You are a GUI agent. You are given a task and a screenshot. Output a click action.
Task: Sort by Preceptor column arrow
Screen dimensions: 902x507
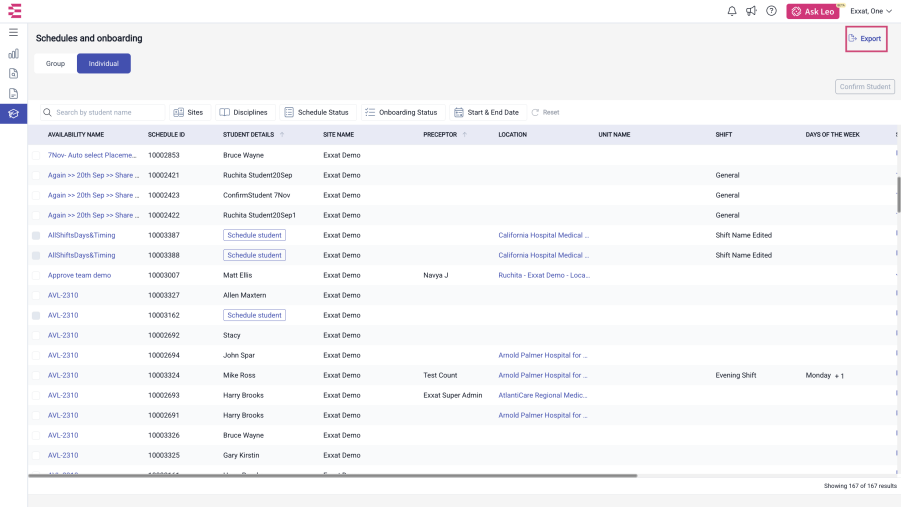coord(464,135)
